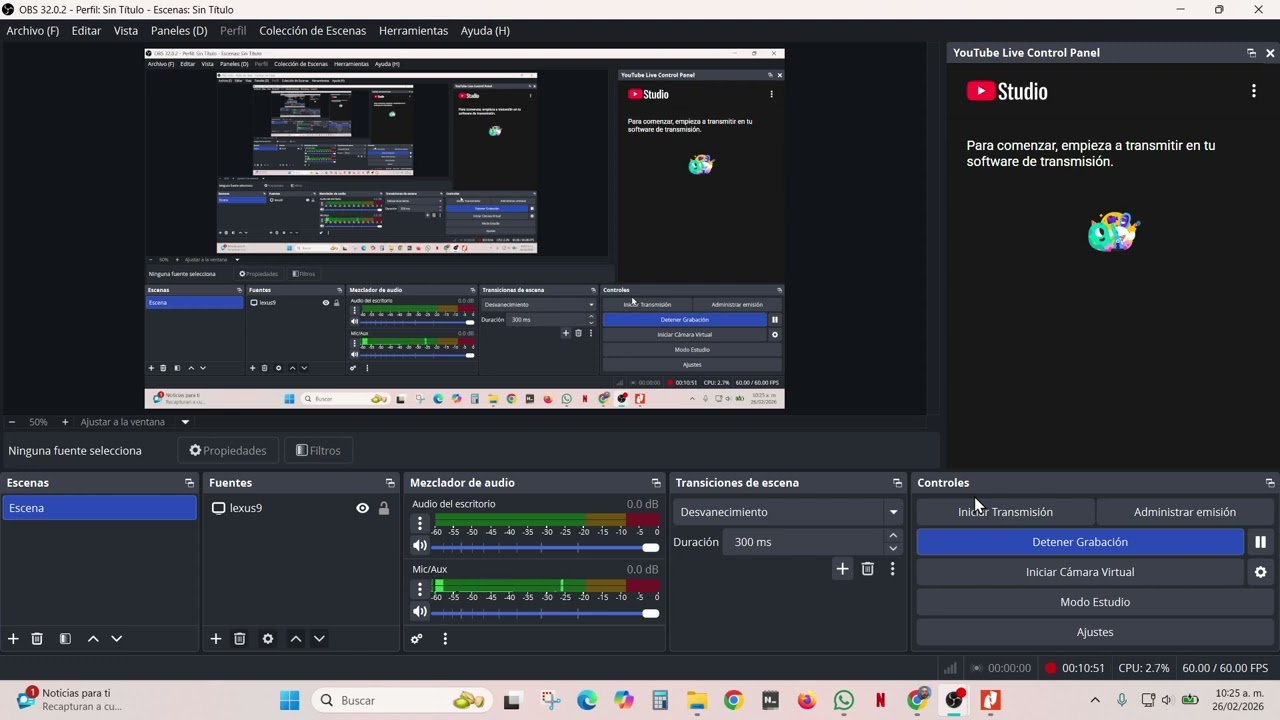
Task: Remove the scene transition with trash icon
Action: 868,569
